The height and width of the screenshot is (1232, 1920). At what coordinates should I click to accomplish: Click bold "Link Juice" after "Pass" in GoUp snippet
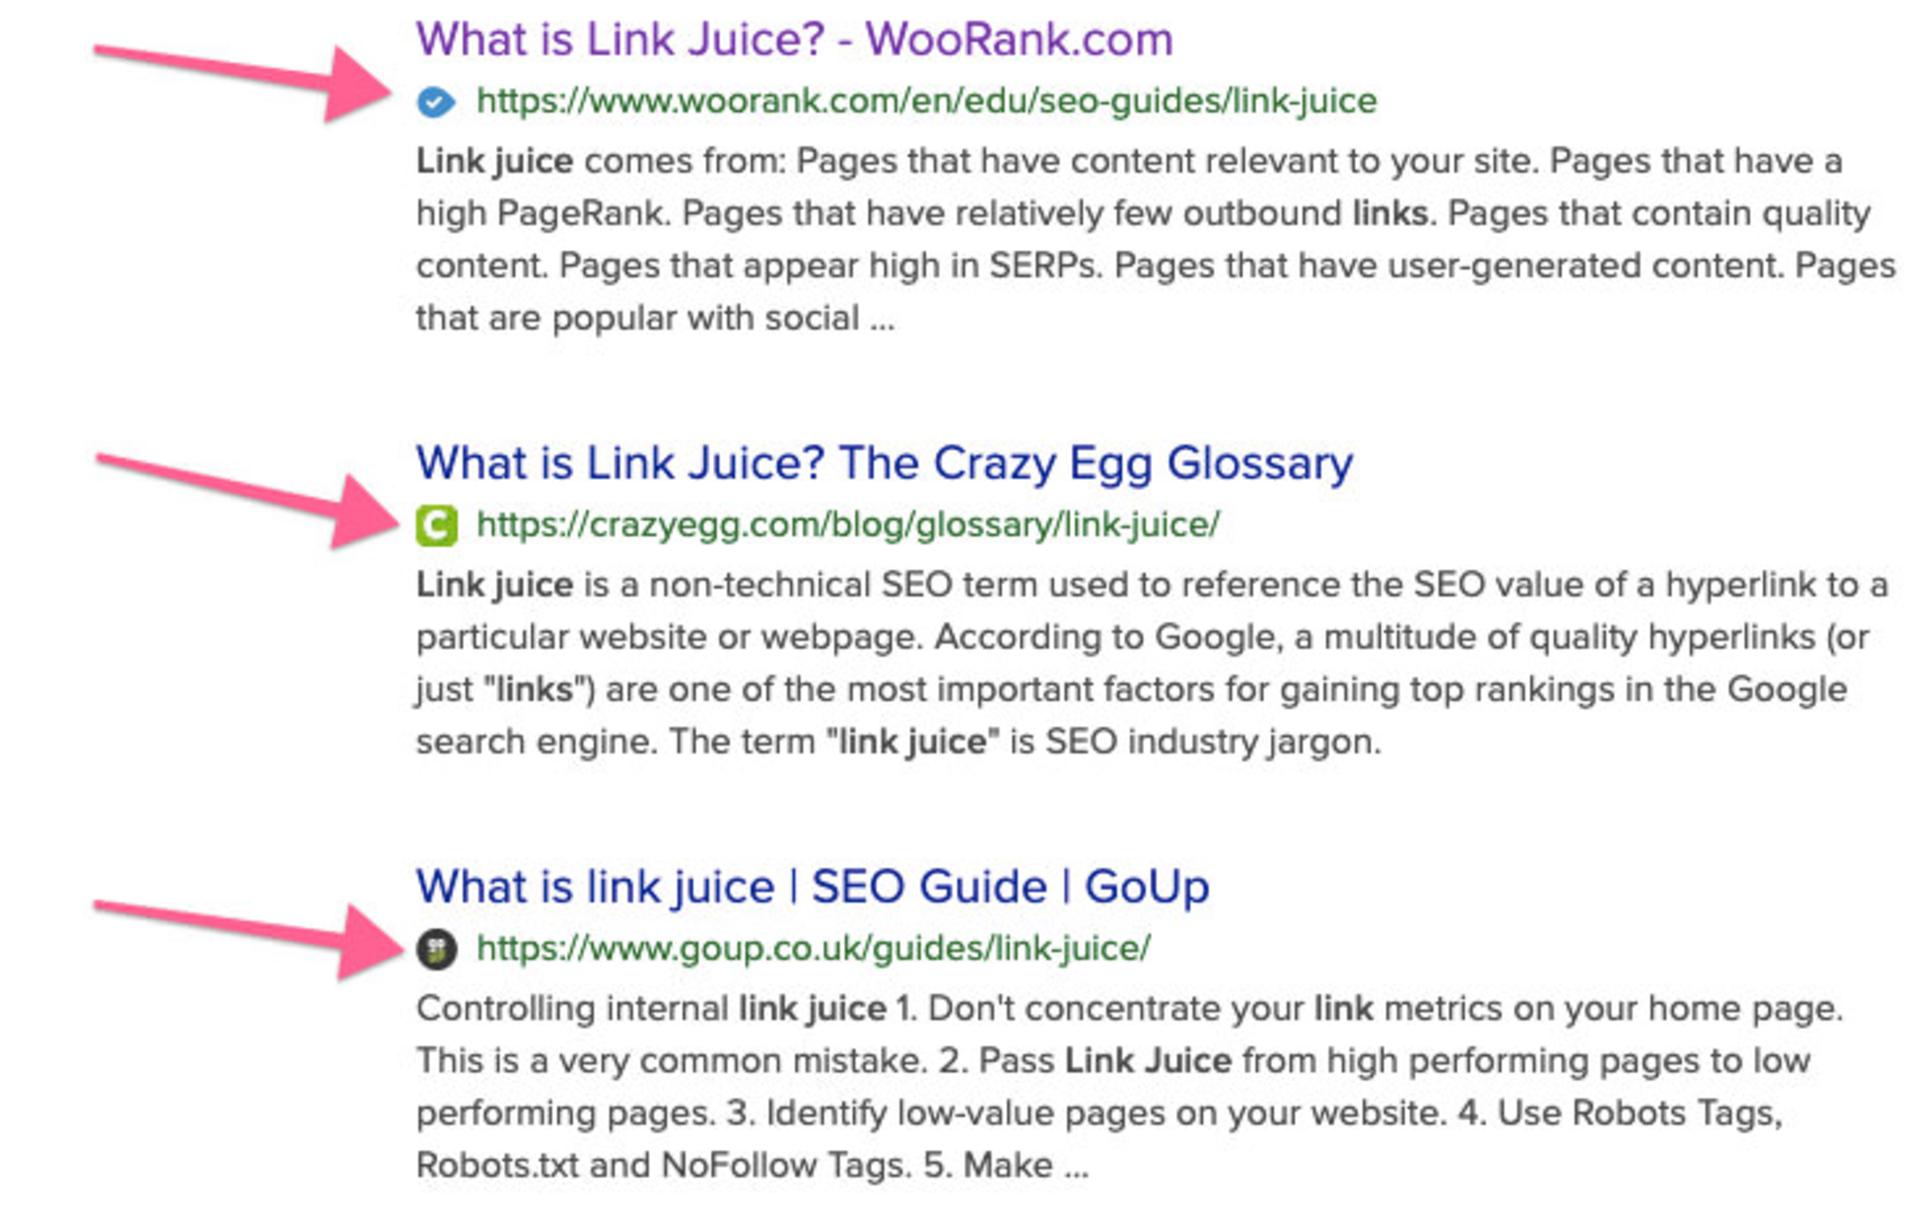(x=1149, y=1061)
